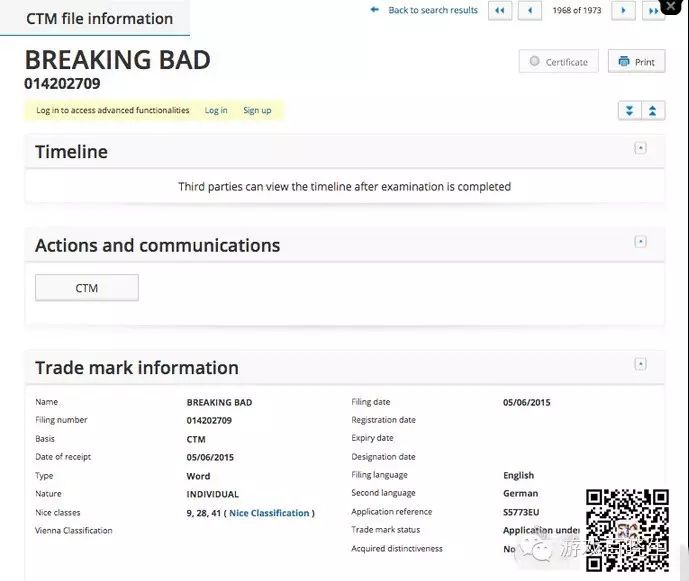The width and height of the screenshot is (689, 581).
Task: Click the Timeline heading
Action: [x=72, y=152]
